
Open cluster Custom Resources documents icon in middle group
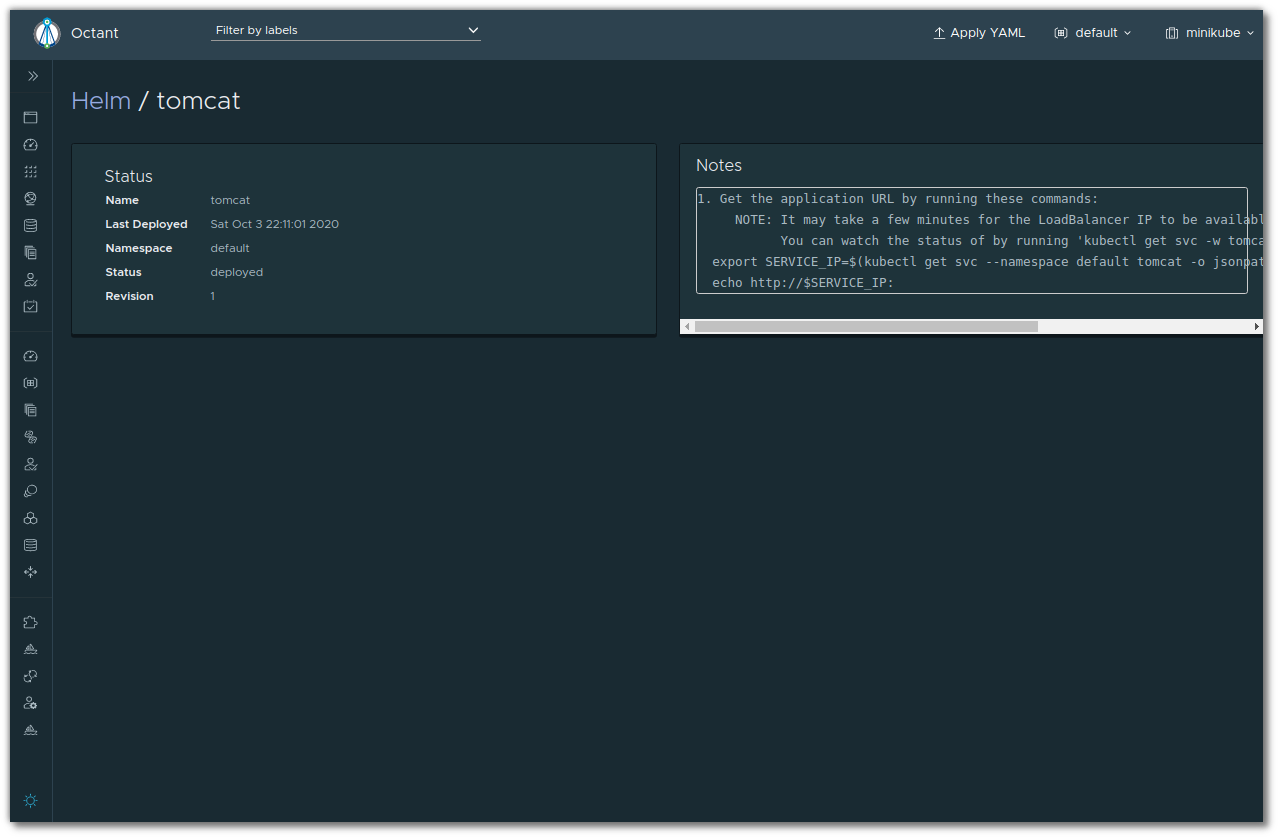coord(31,410)
